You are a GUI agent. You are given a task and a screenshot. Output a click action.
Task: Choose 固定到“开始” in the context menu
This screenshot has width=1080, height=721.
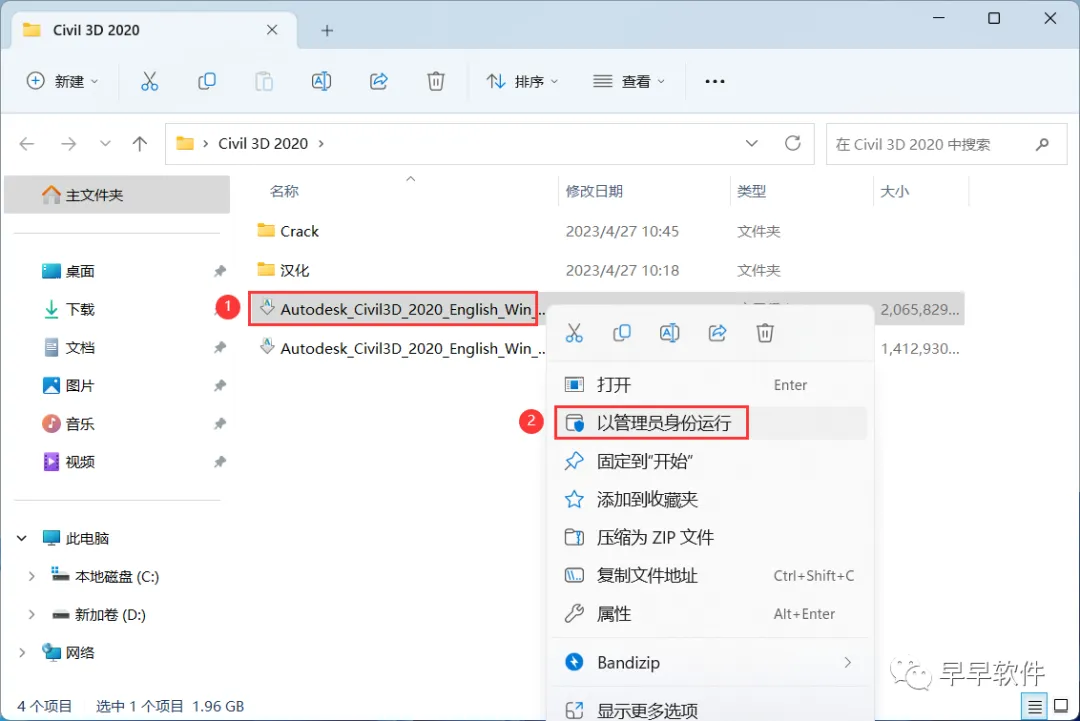tap(711, 461)
